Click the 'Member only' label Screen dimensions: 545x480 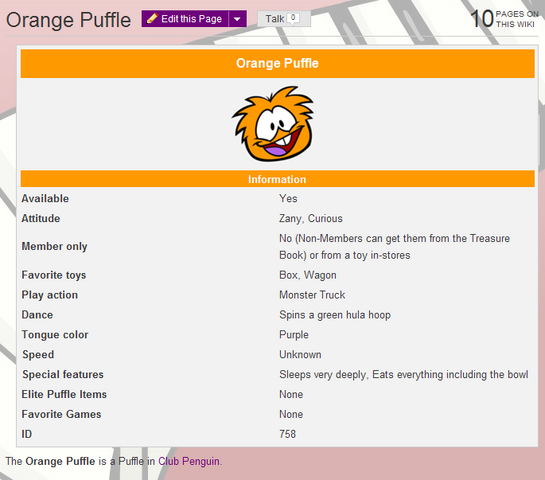(54, 246)
